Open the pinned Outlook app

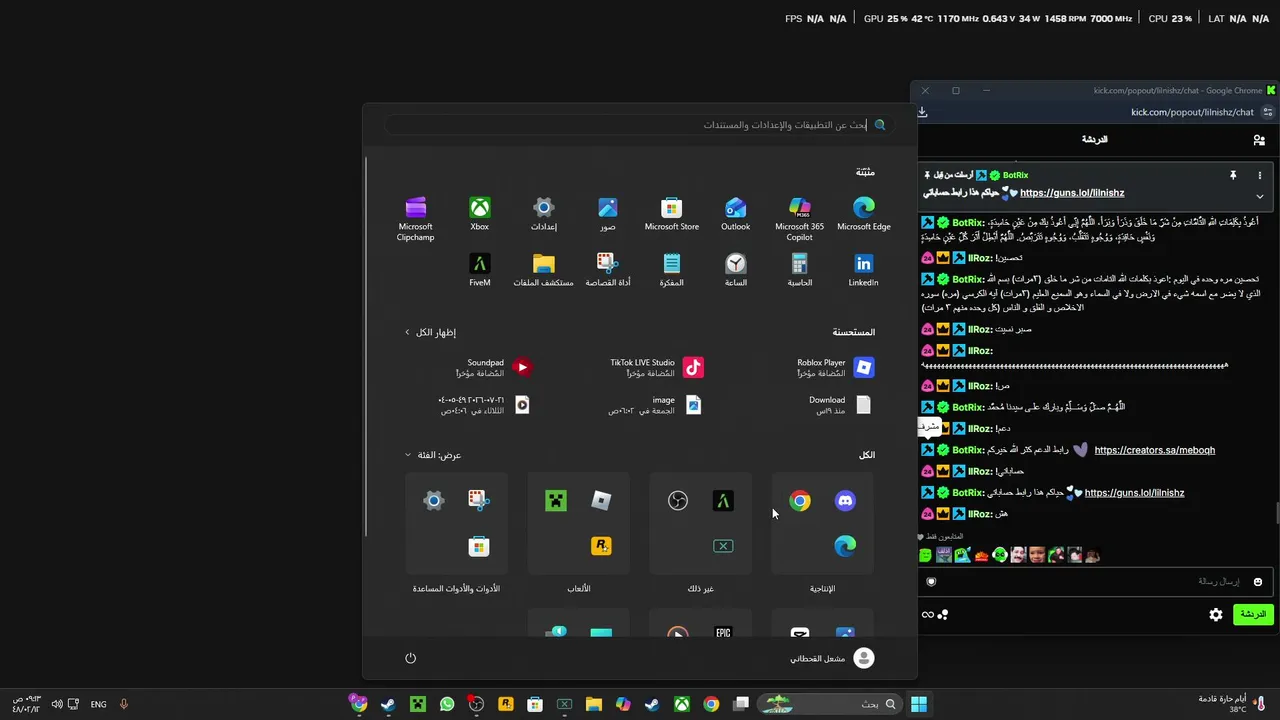pos(735,214)
